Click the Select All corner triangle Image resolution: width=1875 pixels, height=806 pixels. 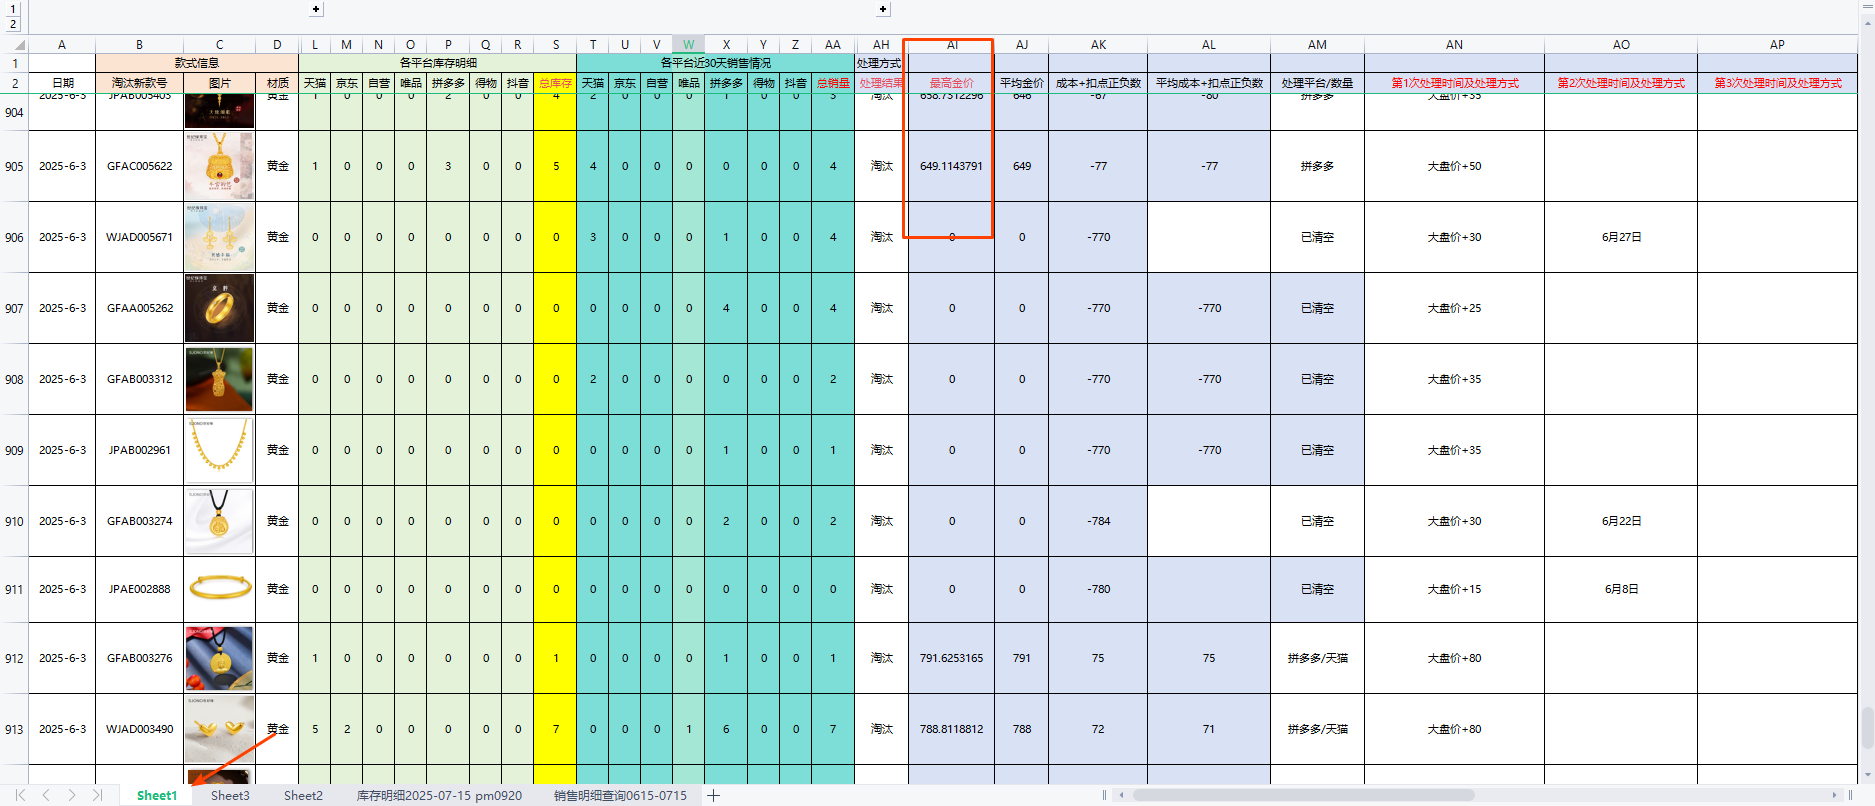17,45
